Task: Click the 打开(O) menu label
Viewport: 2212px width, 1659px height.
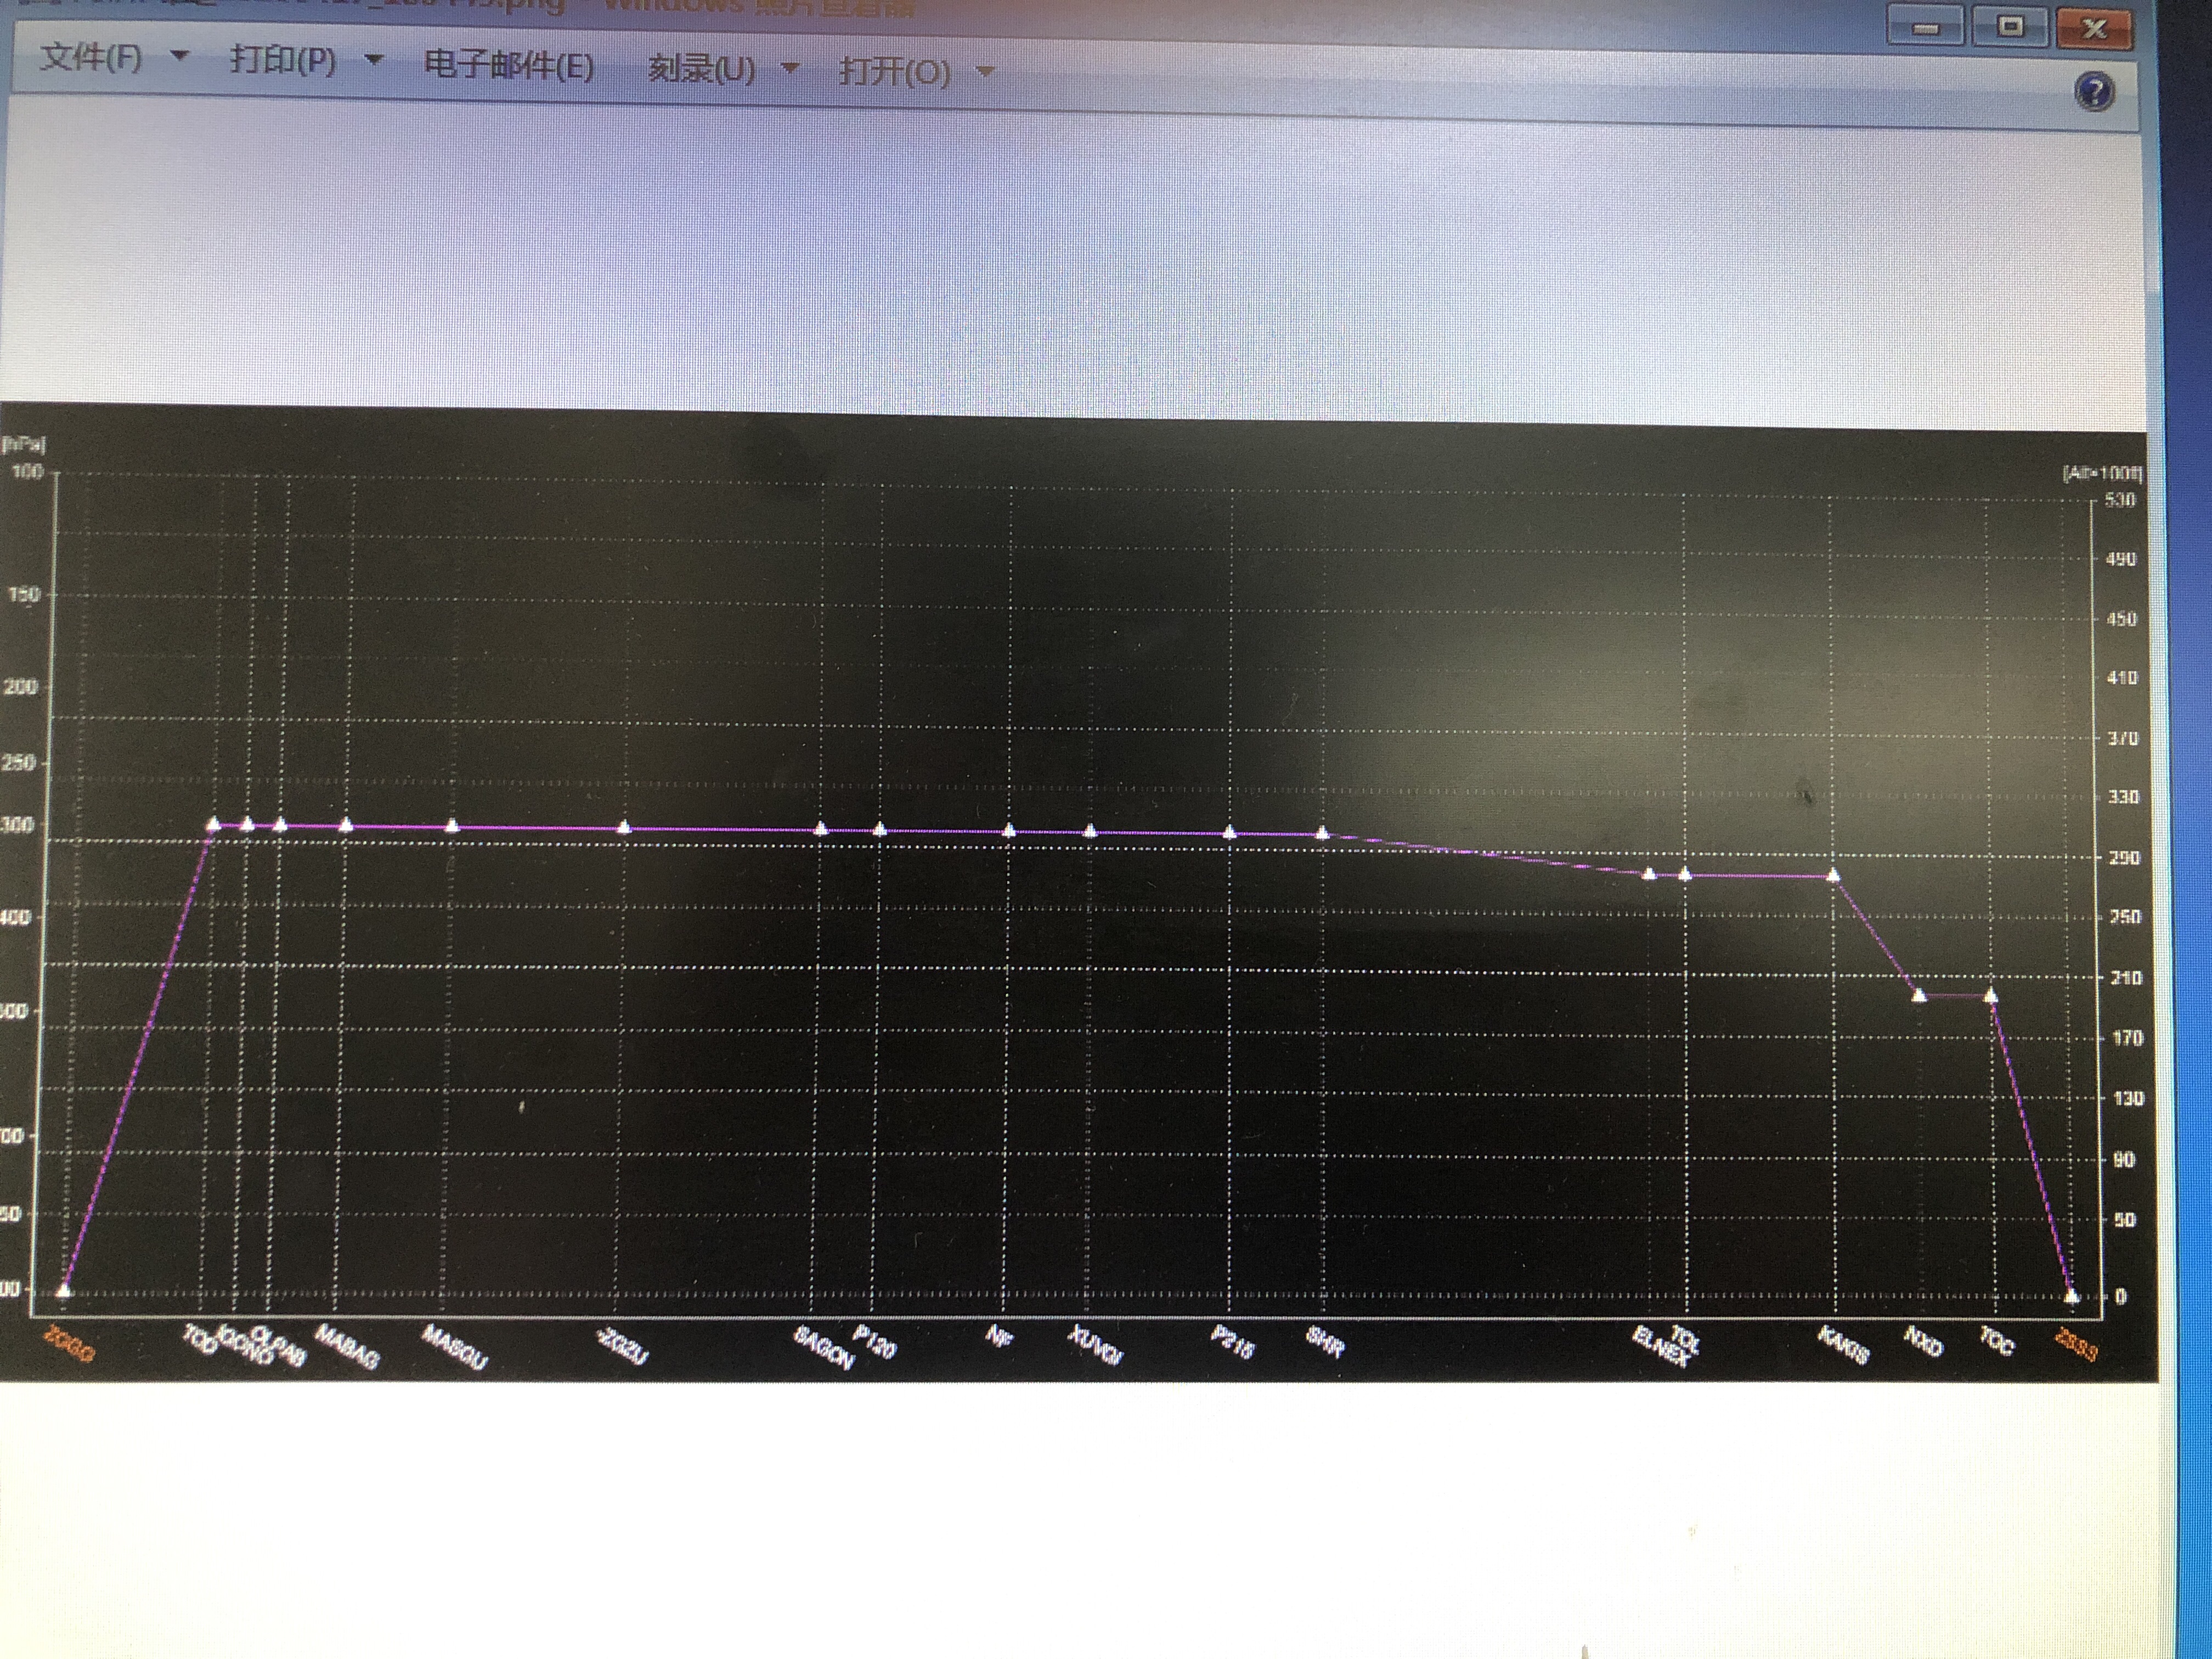Action: (895, 72)
